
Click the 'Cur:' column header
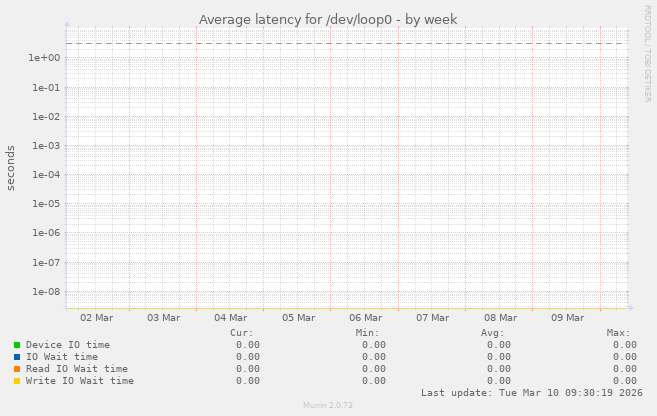click(242, 333)
